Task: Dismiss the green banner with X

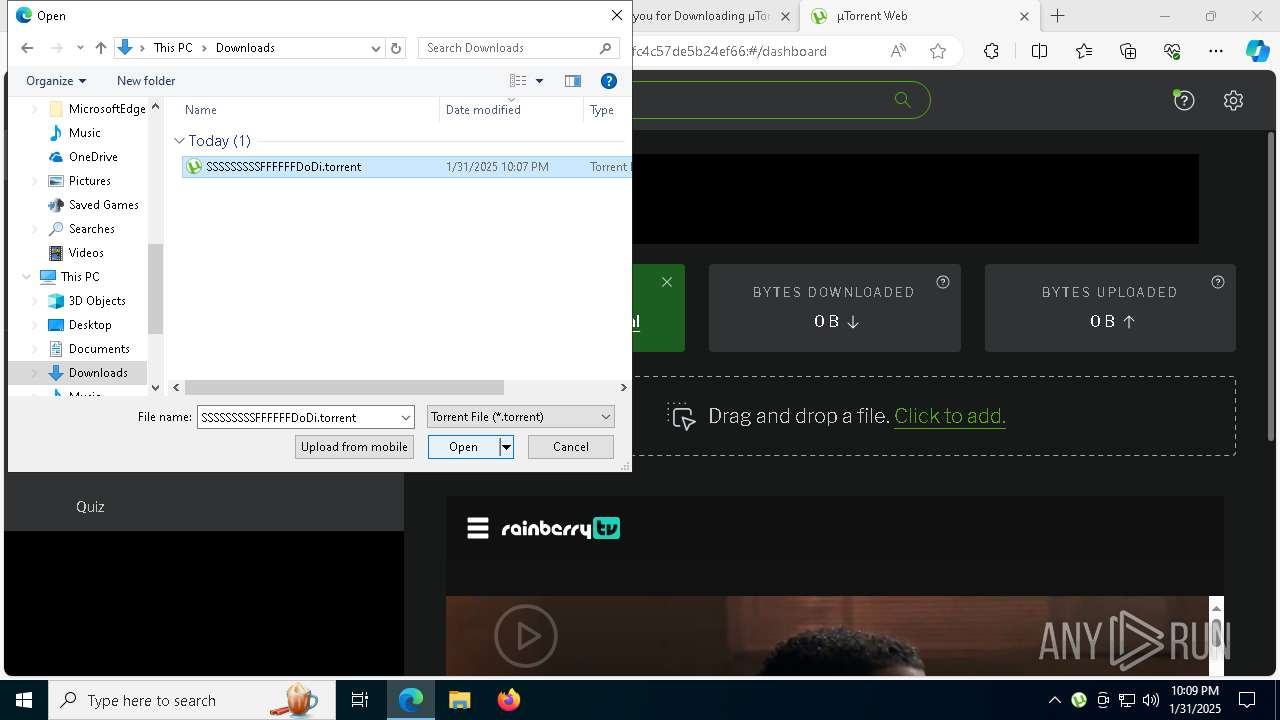Action: click(667, 282)
